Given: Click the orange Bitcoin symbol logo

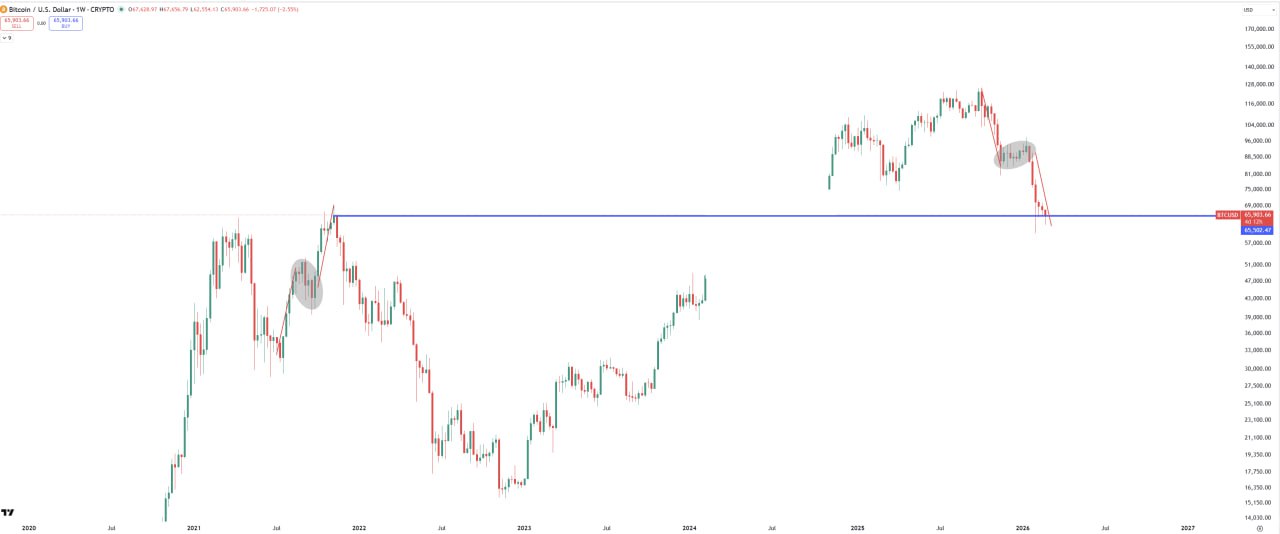Looking at the screenshot, I should tap(4, 9).
